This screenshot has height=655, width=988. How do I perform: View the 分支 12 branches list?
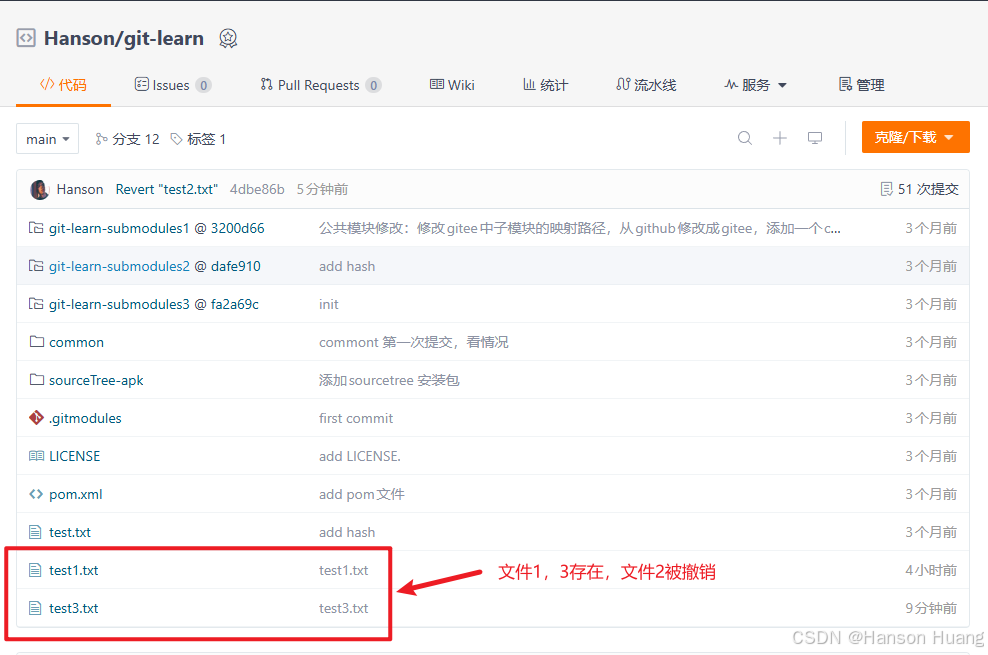pos(127,139)
